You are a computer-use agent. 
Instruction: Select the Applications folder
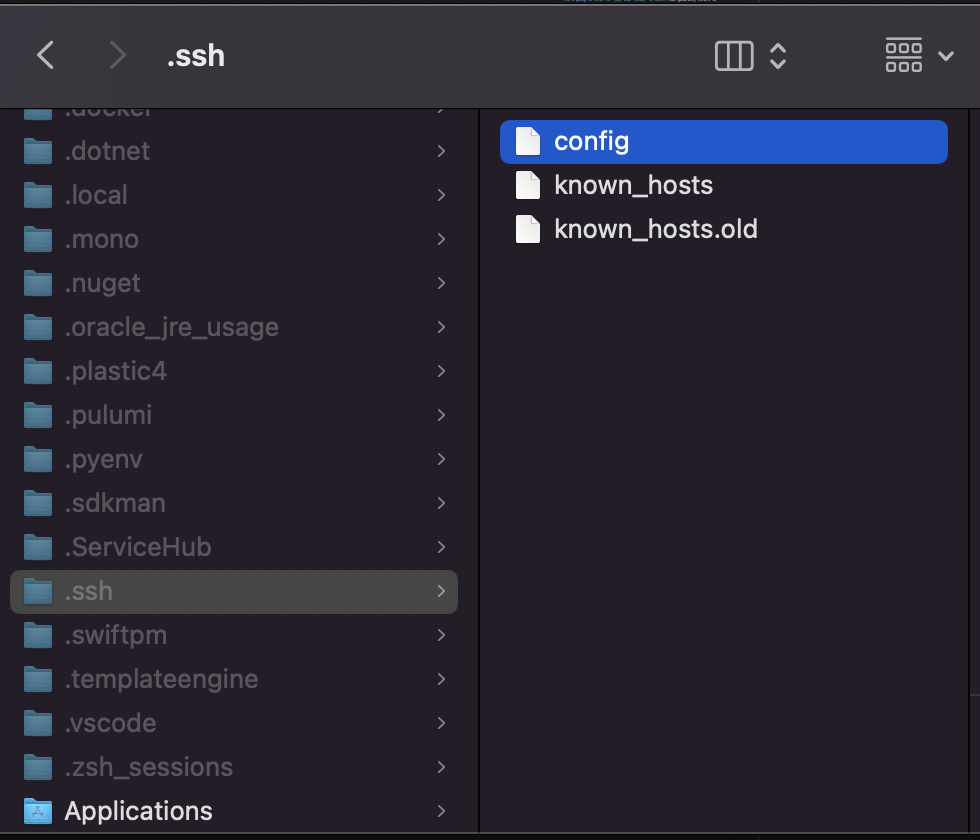tap(234, 811)
